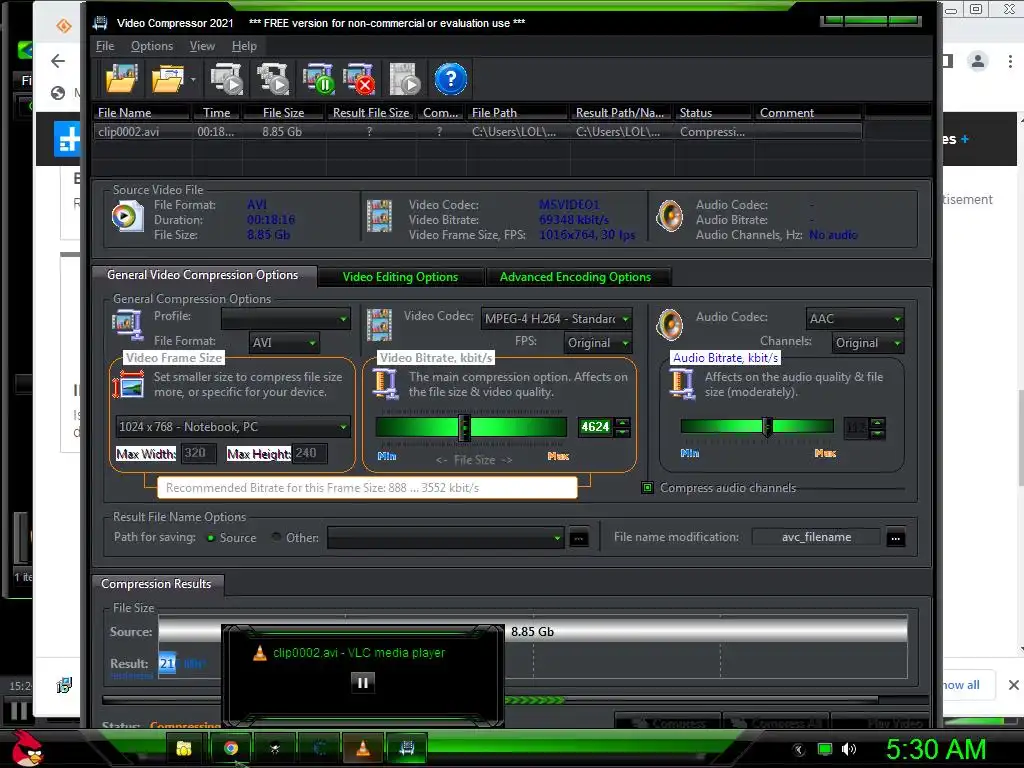This screenshot has height=768, width=1024.
Task: Sort by Result File Size column header
Action: click(x=371, y=113)
